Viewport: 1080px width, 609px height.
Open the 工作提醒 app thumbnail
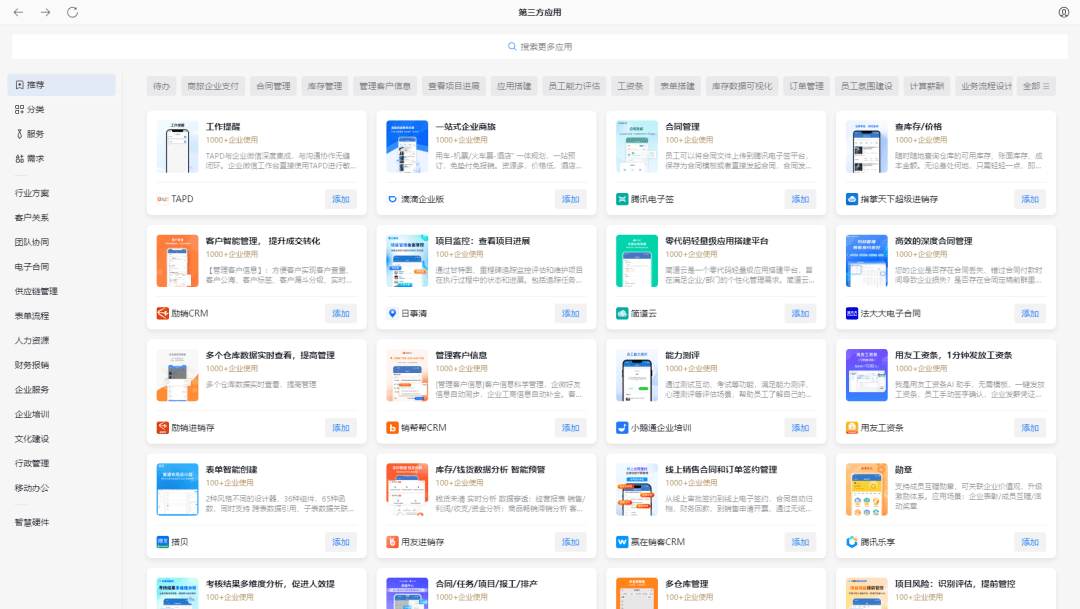click(177, 147)
